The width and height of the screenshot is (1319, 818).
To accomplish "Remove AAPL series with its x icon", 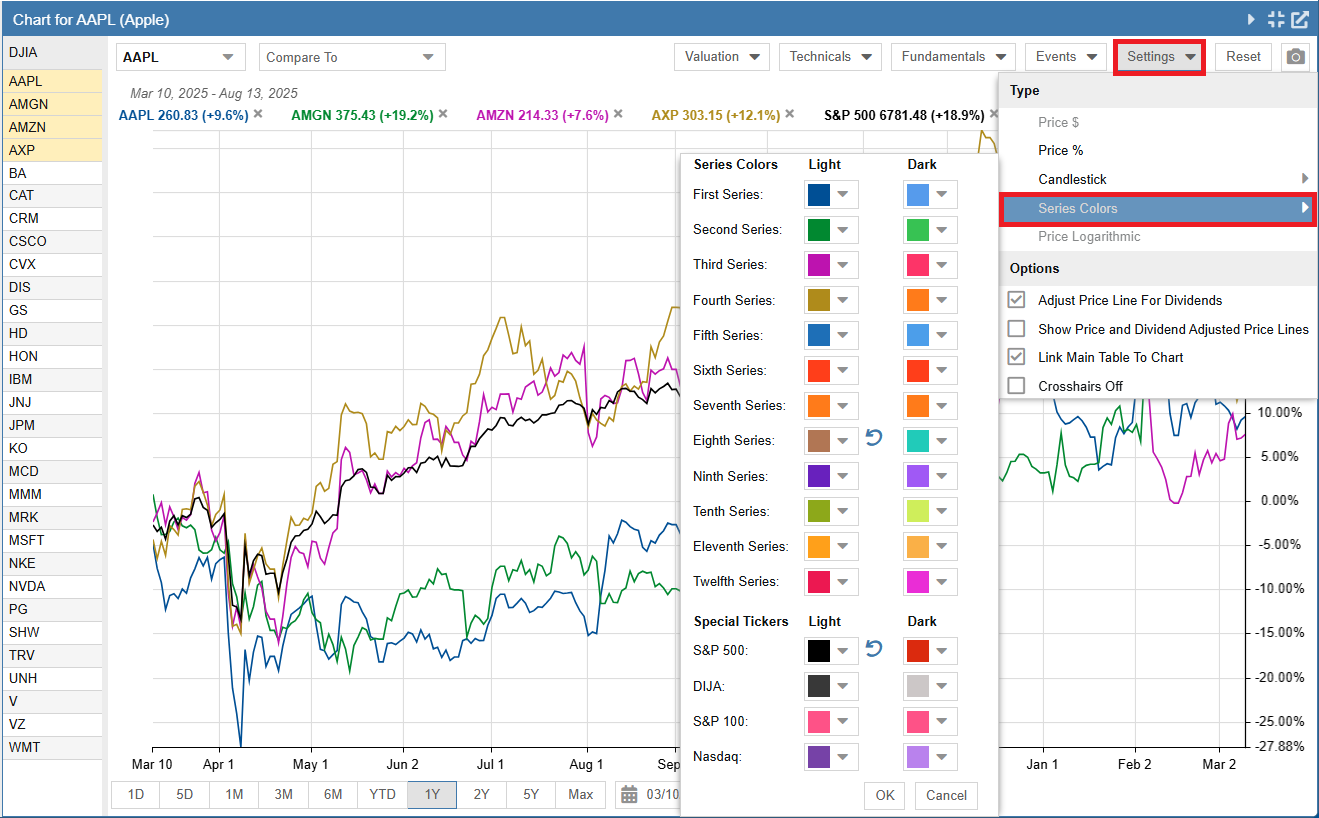I will coord(258,114).
